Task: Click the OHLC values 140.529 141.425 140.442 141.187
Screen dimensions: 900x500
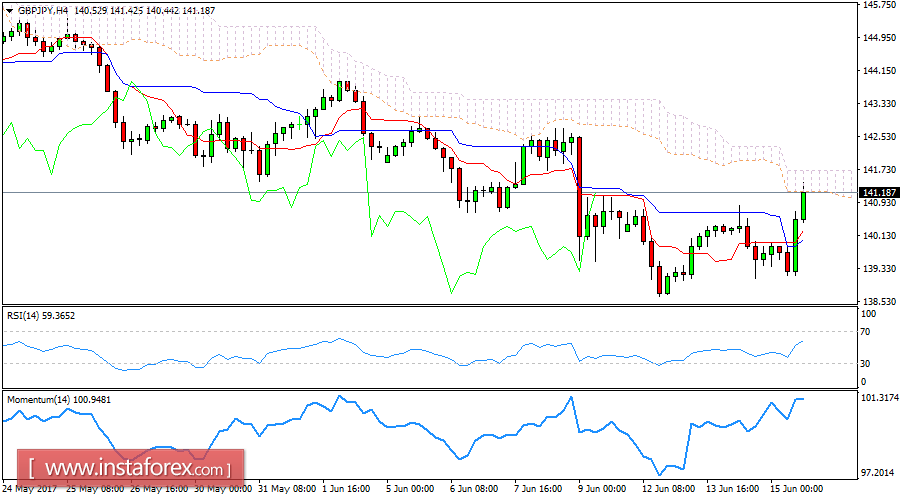Action: coord(145,11)
